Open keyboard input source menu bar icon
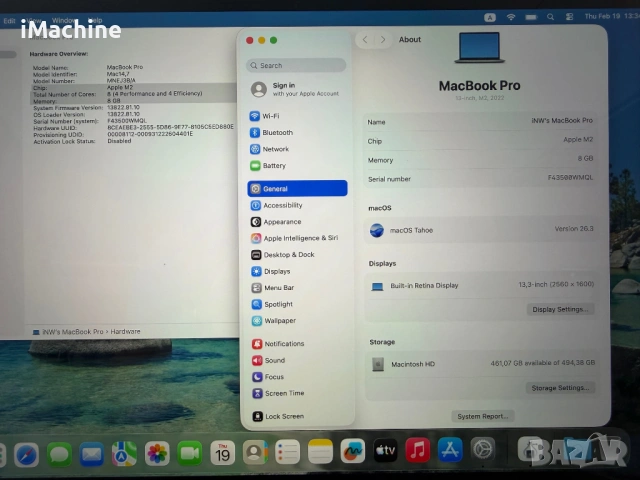Screen dimensions: 640x480 point(490,17)
